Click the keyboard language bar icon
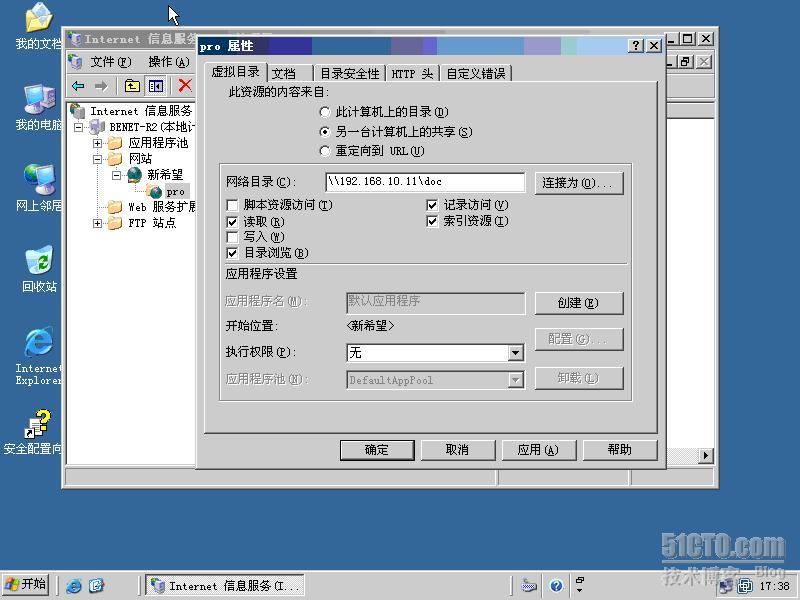This screenshot has width=800, height=600. point(529,585)
